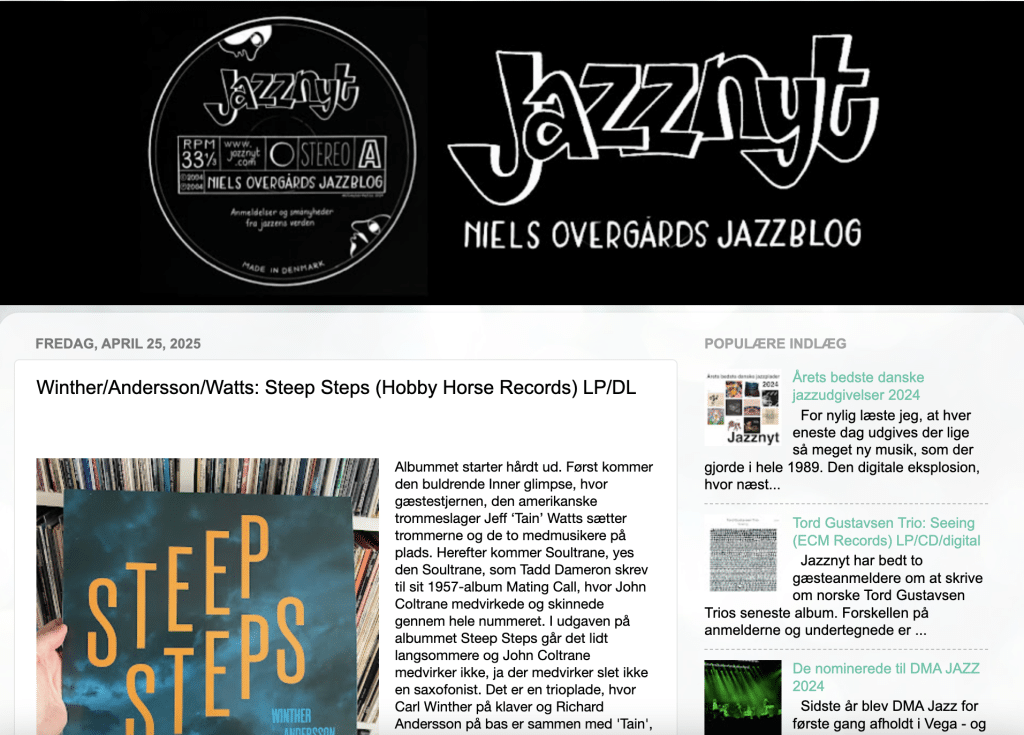1024x735 pixels.
Task: Click the Populære indlæg sidebar heading
Action: pos(775,344)
